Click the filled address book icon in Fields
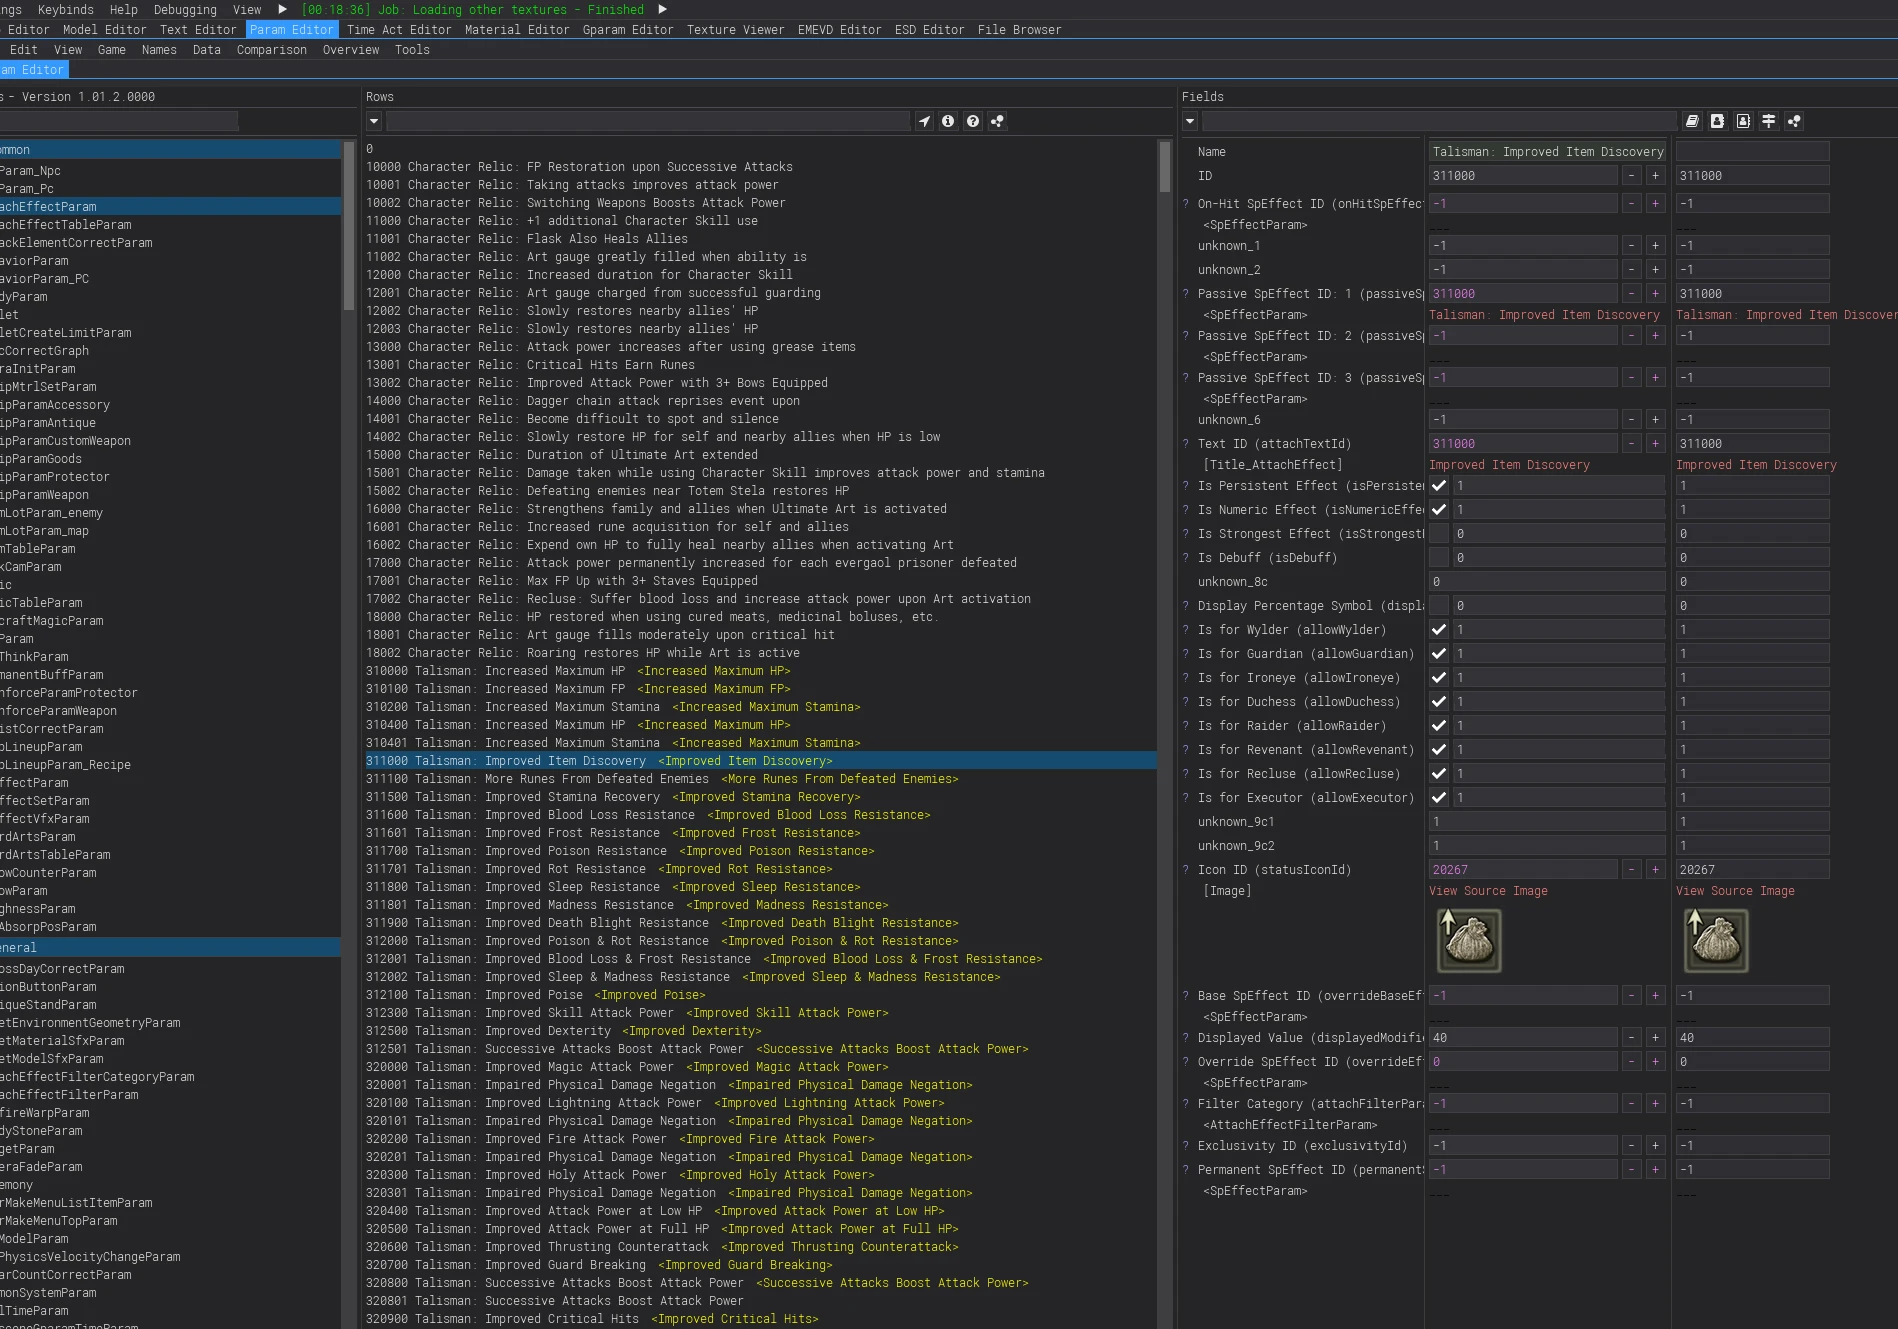The width and height of the screenshot is (1898, 1329). click(x=1717, y=121)
